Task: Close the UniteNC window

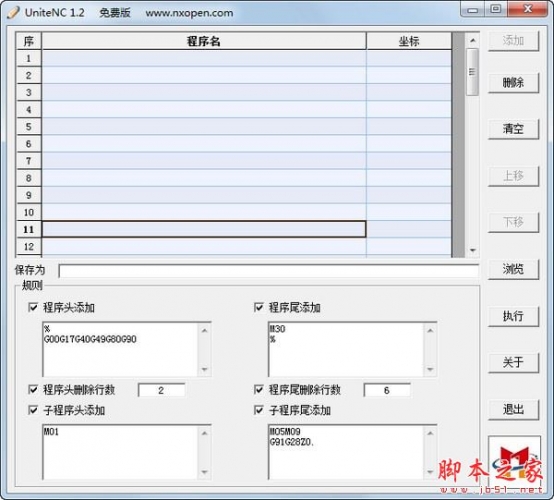Action: click(x=528, y=9)
